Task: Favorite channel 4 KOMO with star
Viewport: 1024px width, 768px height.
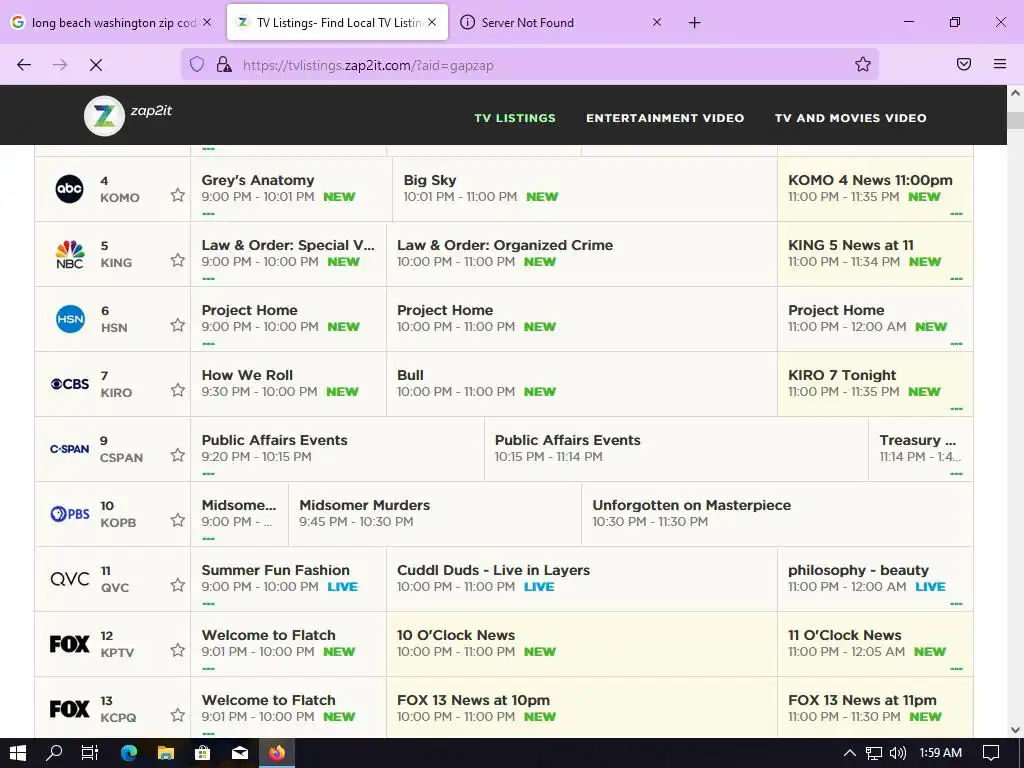Action: [x=178, y=195]
